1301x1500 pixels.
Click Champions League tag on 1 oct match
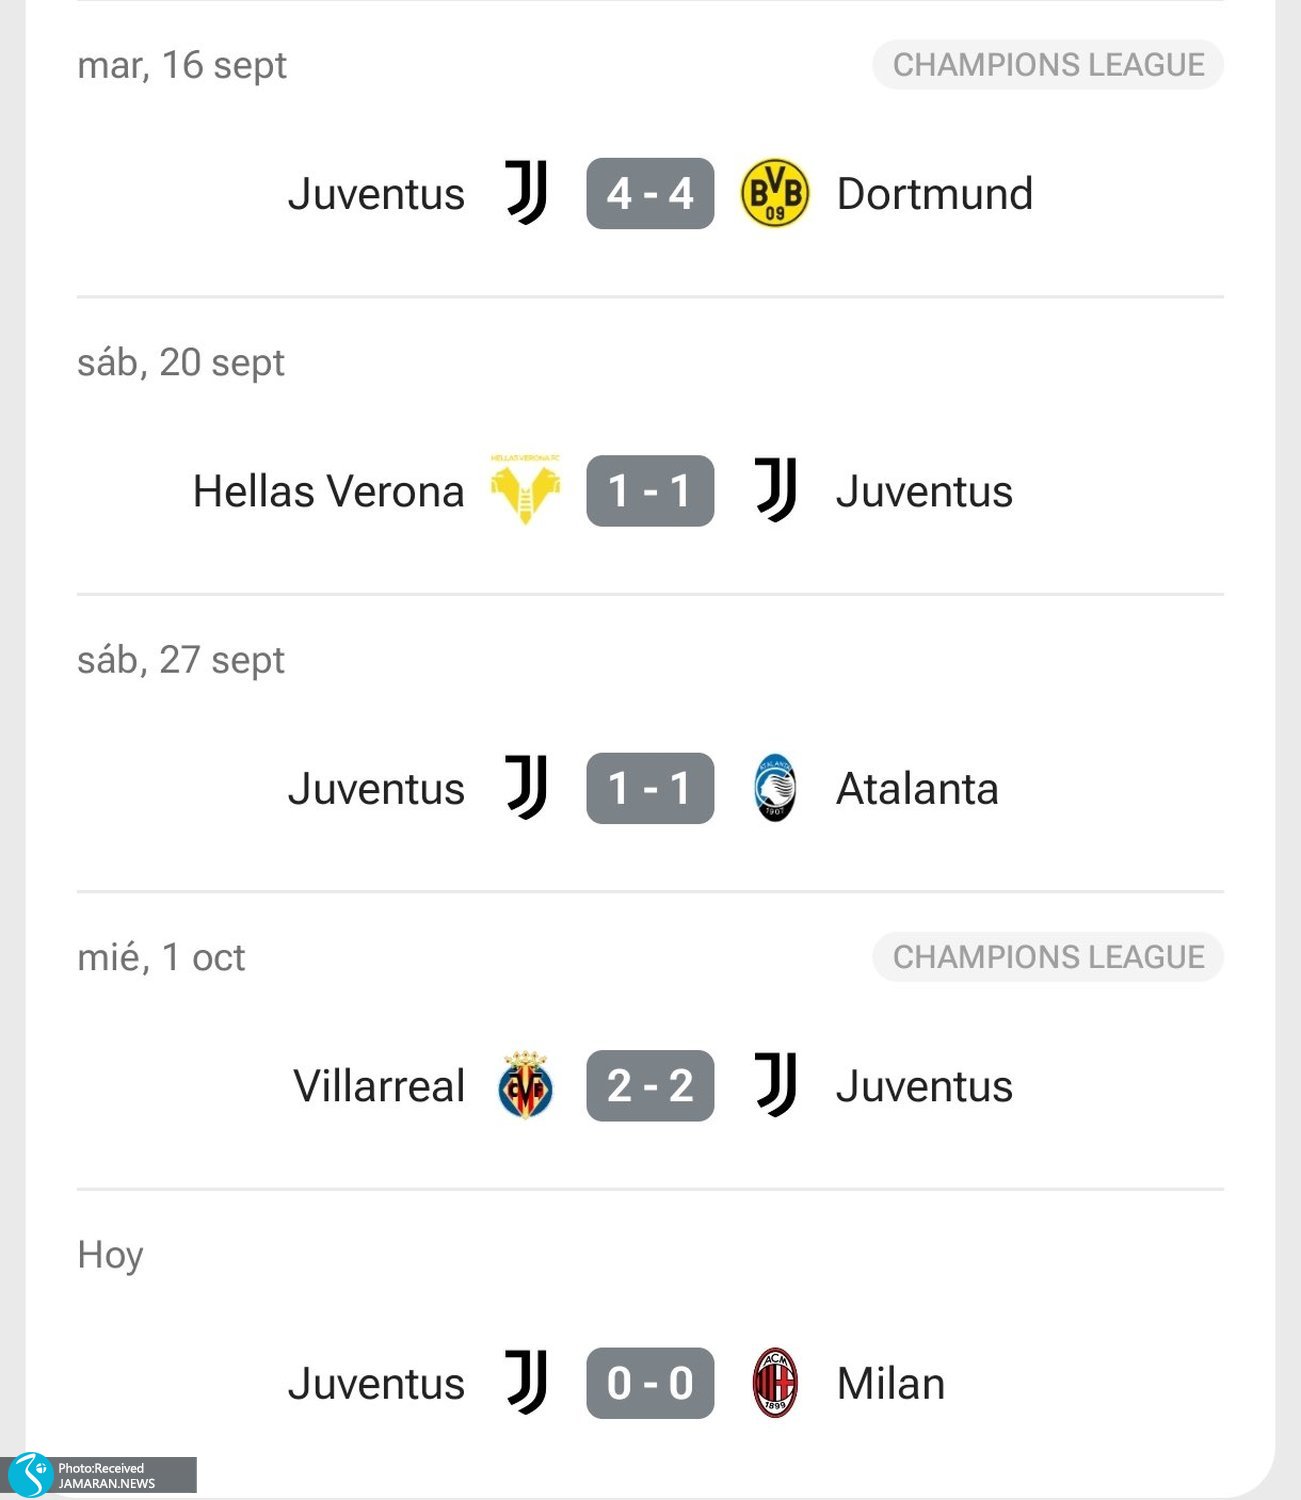click(1047, 957)
